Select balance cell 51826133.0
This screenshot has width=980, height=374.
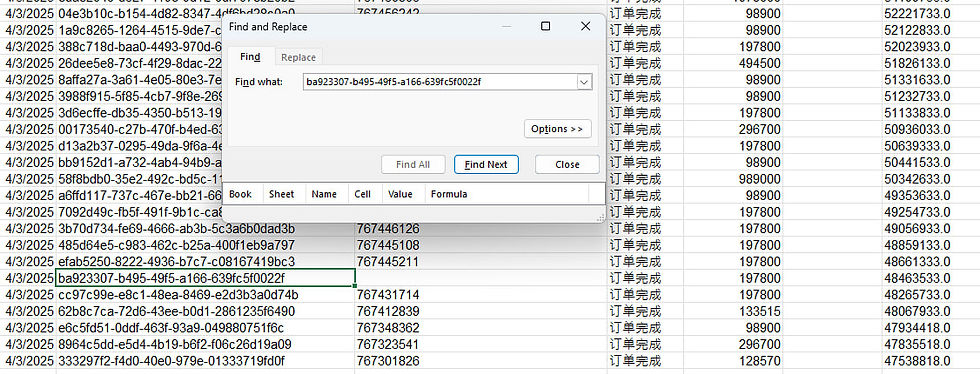click(931, 63)
